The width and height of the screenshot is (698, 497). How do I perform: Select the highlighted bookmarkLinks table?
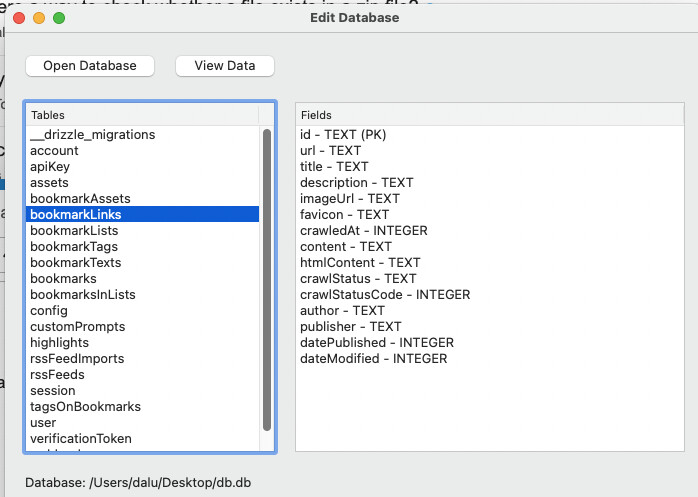coord(76,215)
